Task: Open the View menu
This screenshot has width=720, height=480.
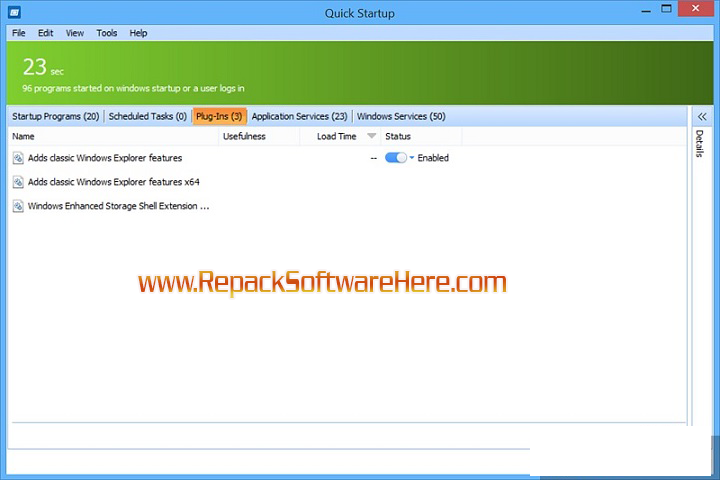Action: (75, 33)
